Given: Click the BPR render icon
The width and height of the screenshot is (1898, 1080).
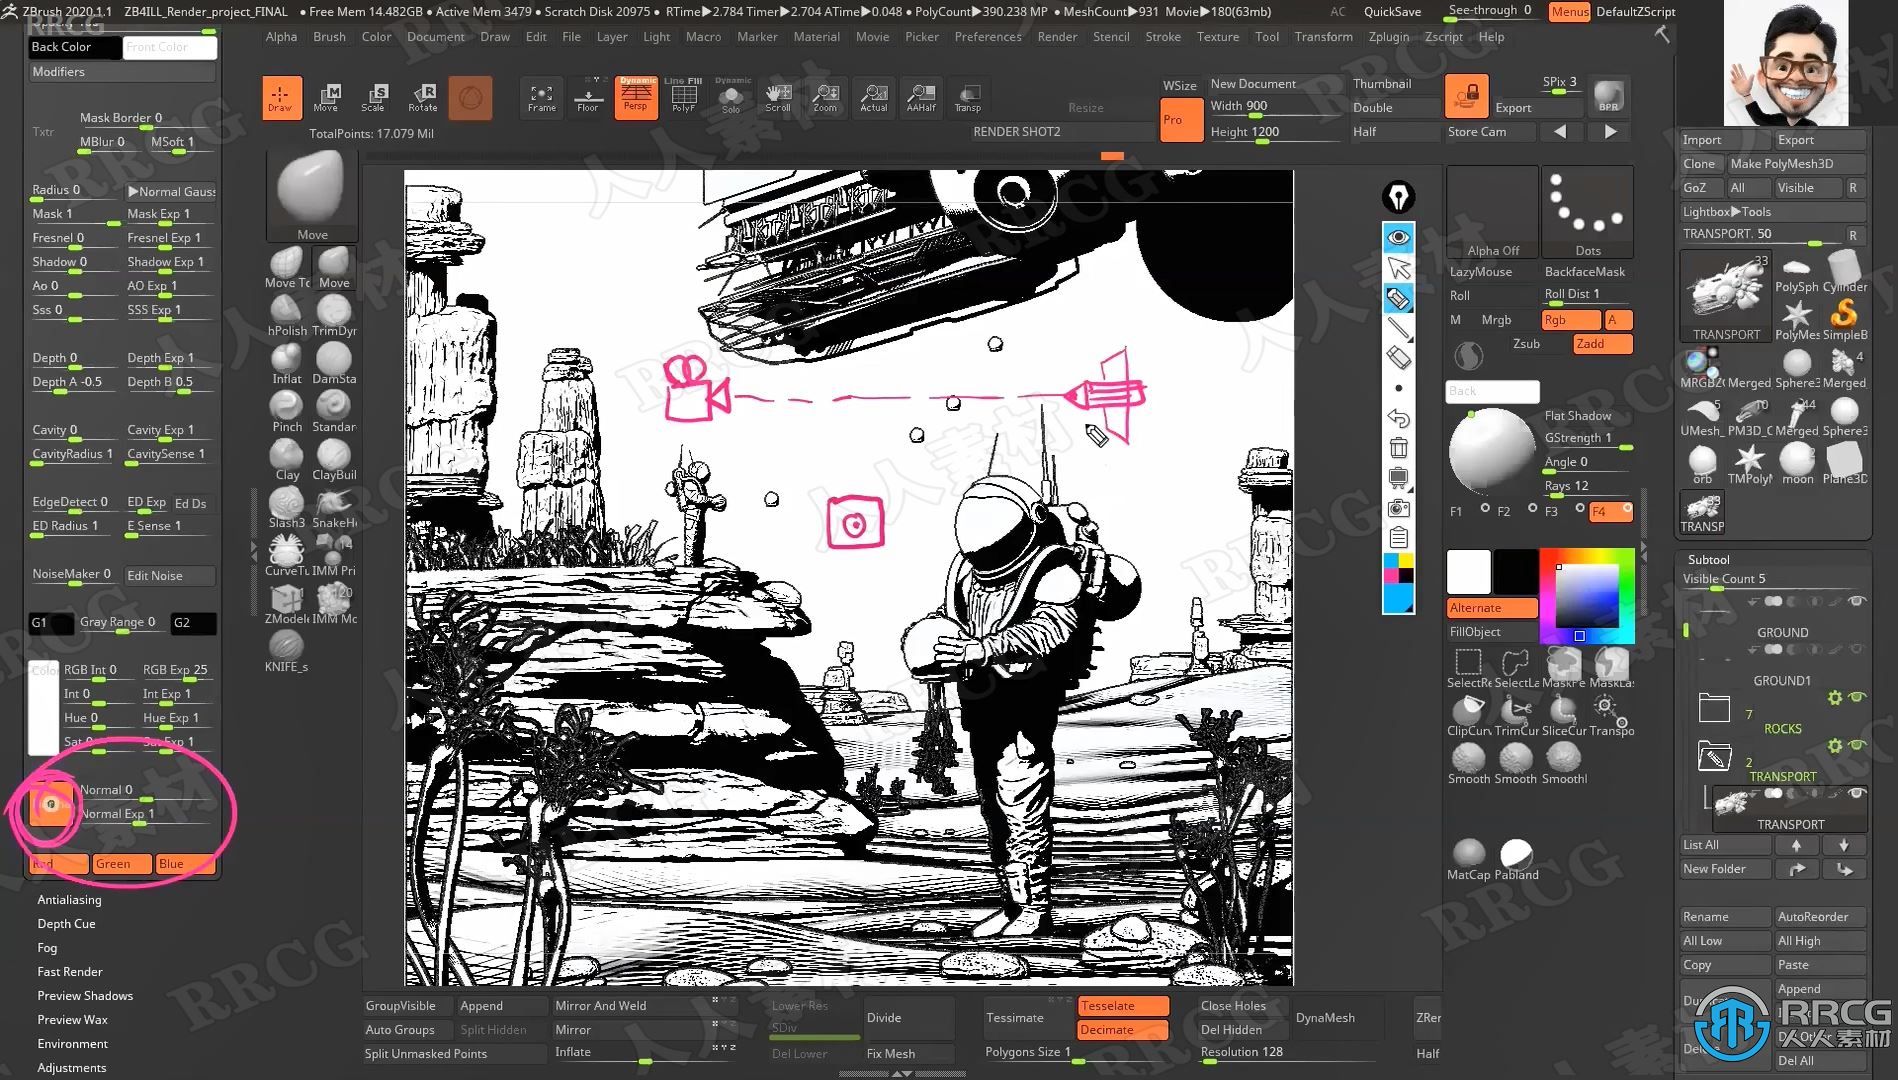Looking at the screenshot, I should pyautogui.click(x=1608, y=96).
